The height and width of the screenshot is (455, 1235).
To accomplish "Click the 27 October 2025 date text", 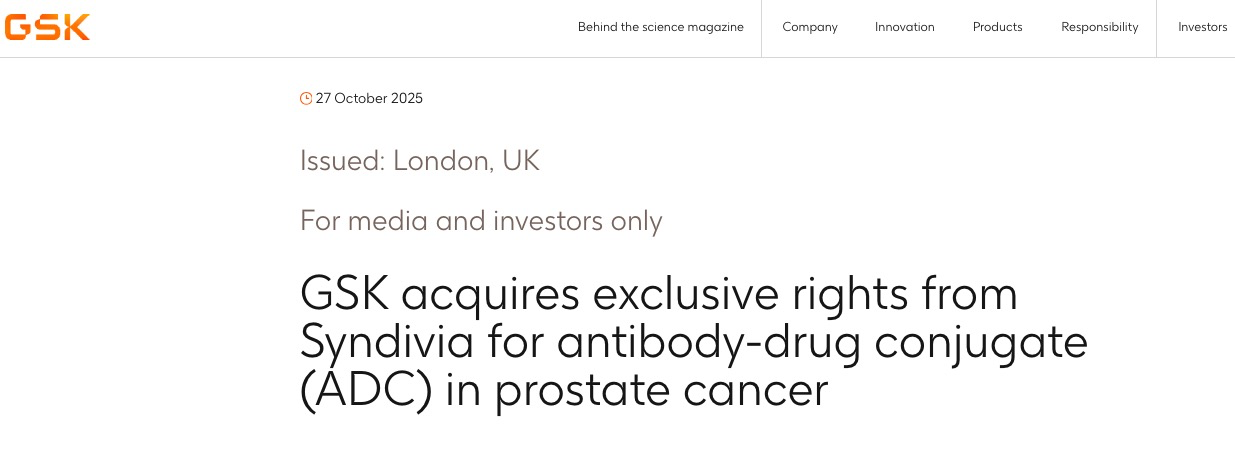I will (x=369, y=98).
